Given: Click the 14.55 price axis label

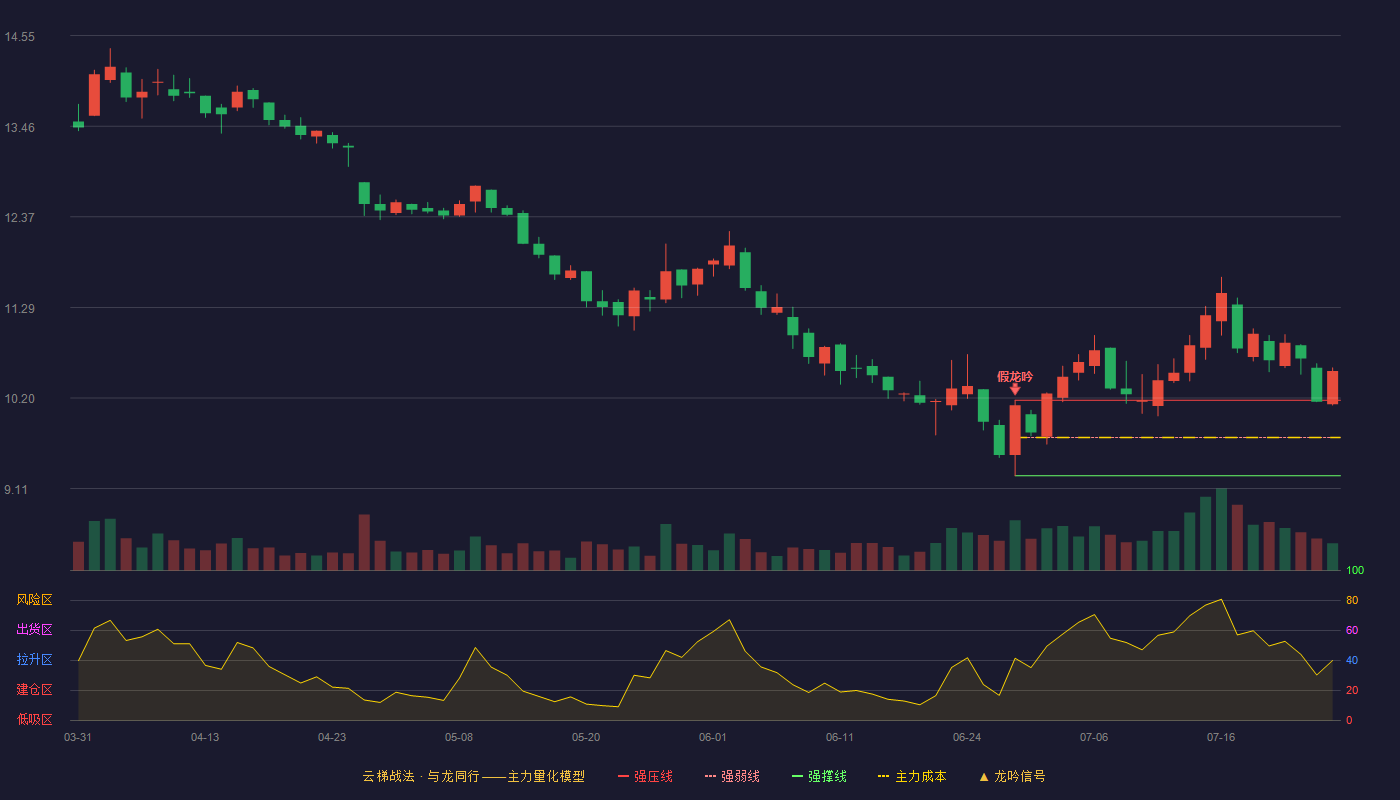Looking at the screenshot, I should pos(19,37).
